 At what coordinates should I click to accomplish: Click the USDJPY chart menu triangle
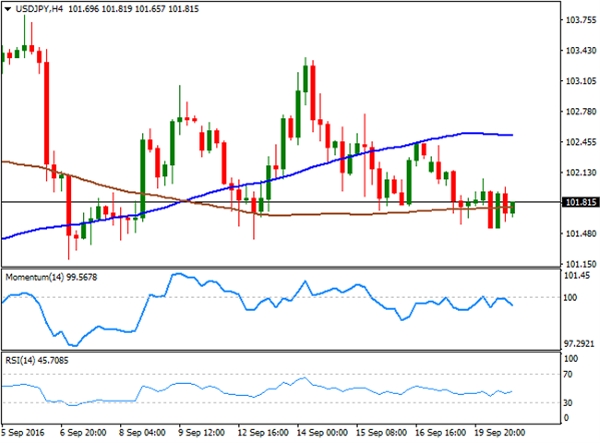tap(7, 9)
